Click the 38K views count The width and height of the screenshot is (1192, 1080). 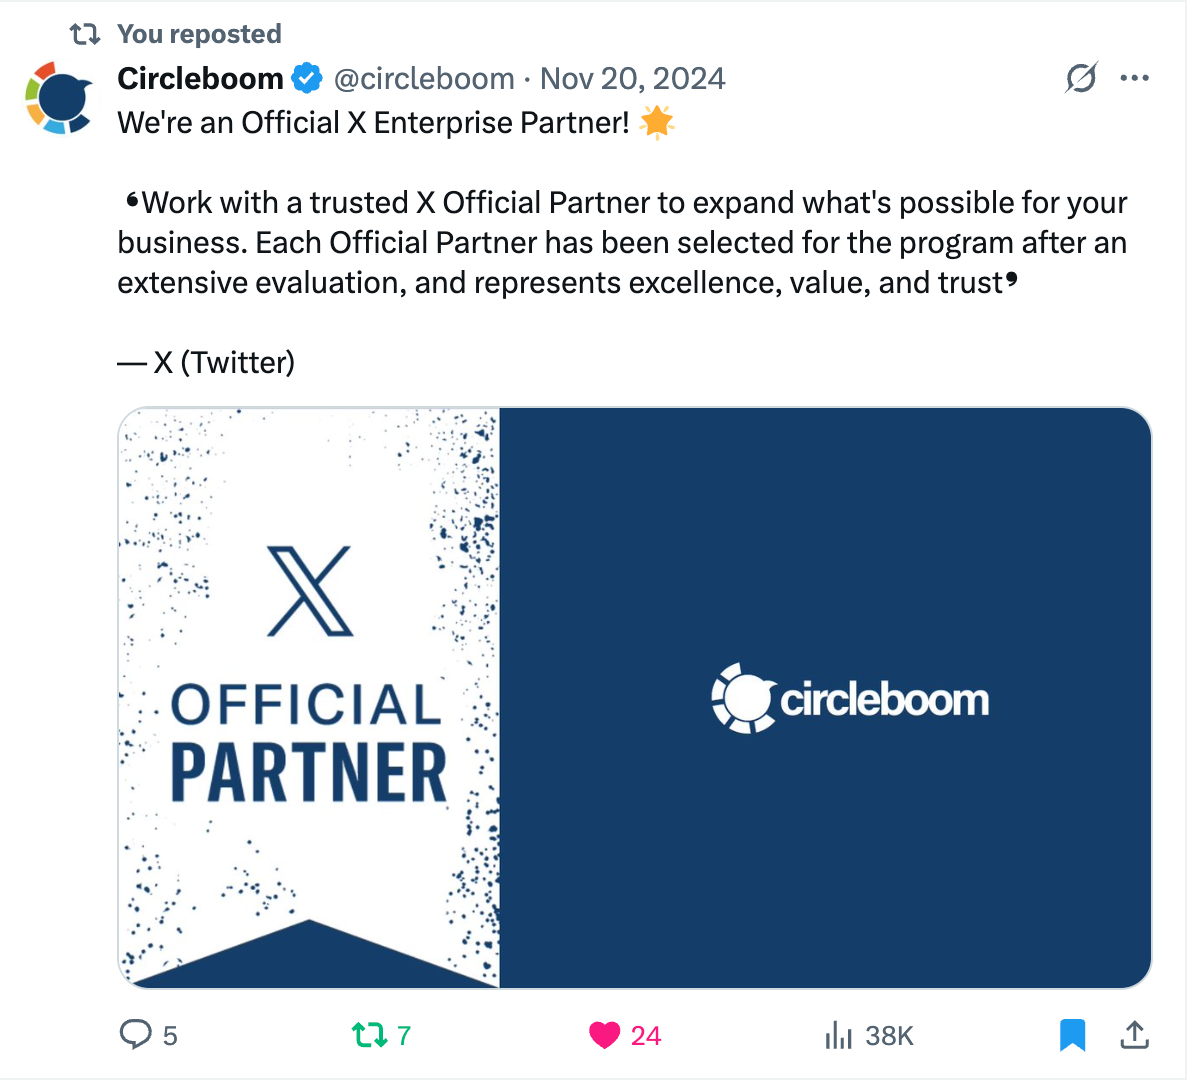[888, 1035]
